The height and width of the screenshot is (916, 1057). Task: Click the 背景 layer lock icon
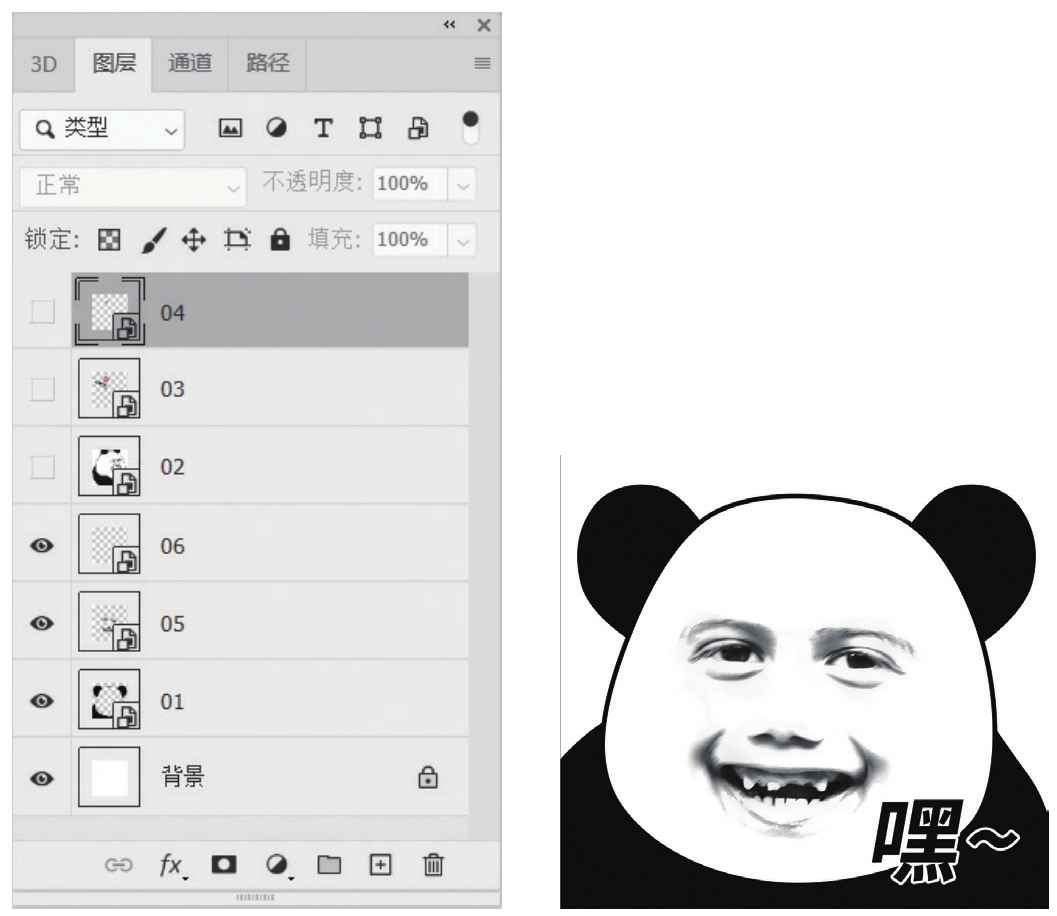point(428,777)
